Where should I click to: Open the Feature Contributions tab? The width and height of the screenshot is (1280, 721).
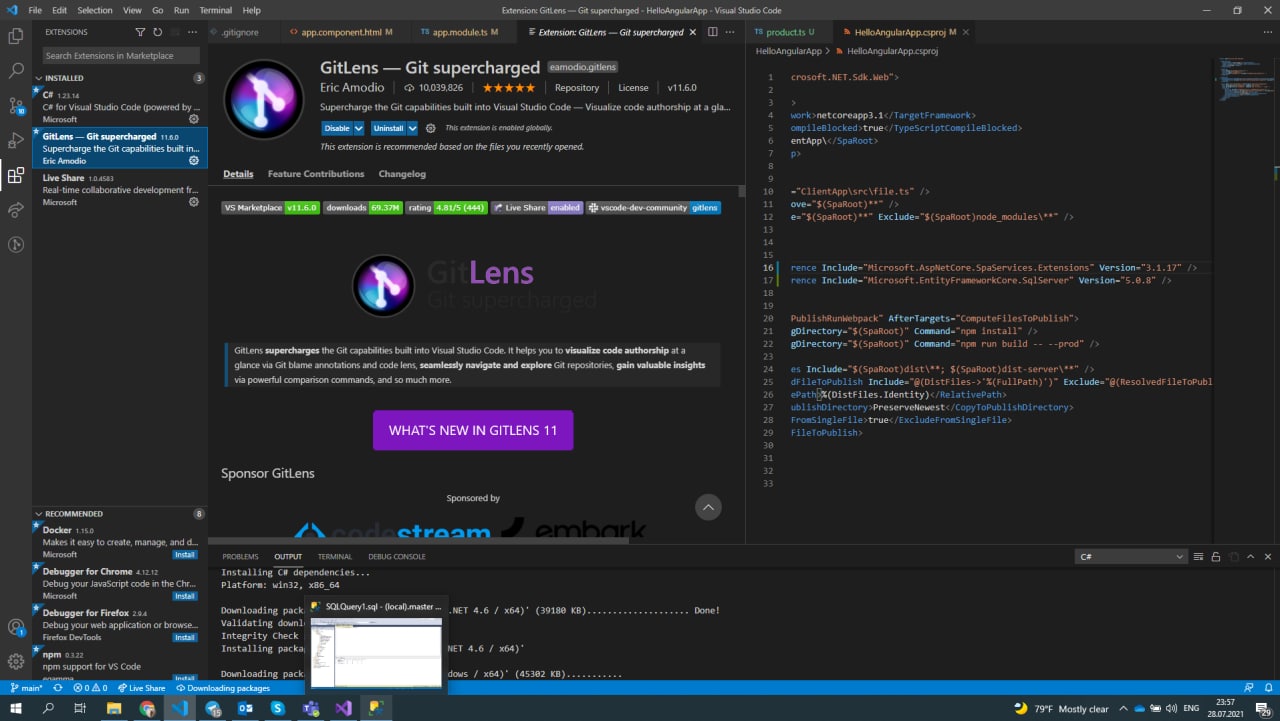tap(316, 174)
